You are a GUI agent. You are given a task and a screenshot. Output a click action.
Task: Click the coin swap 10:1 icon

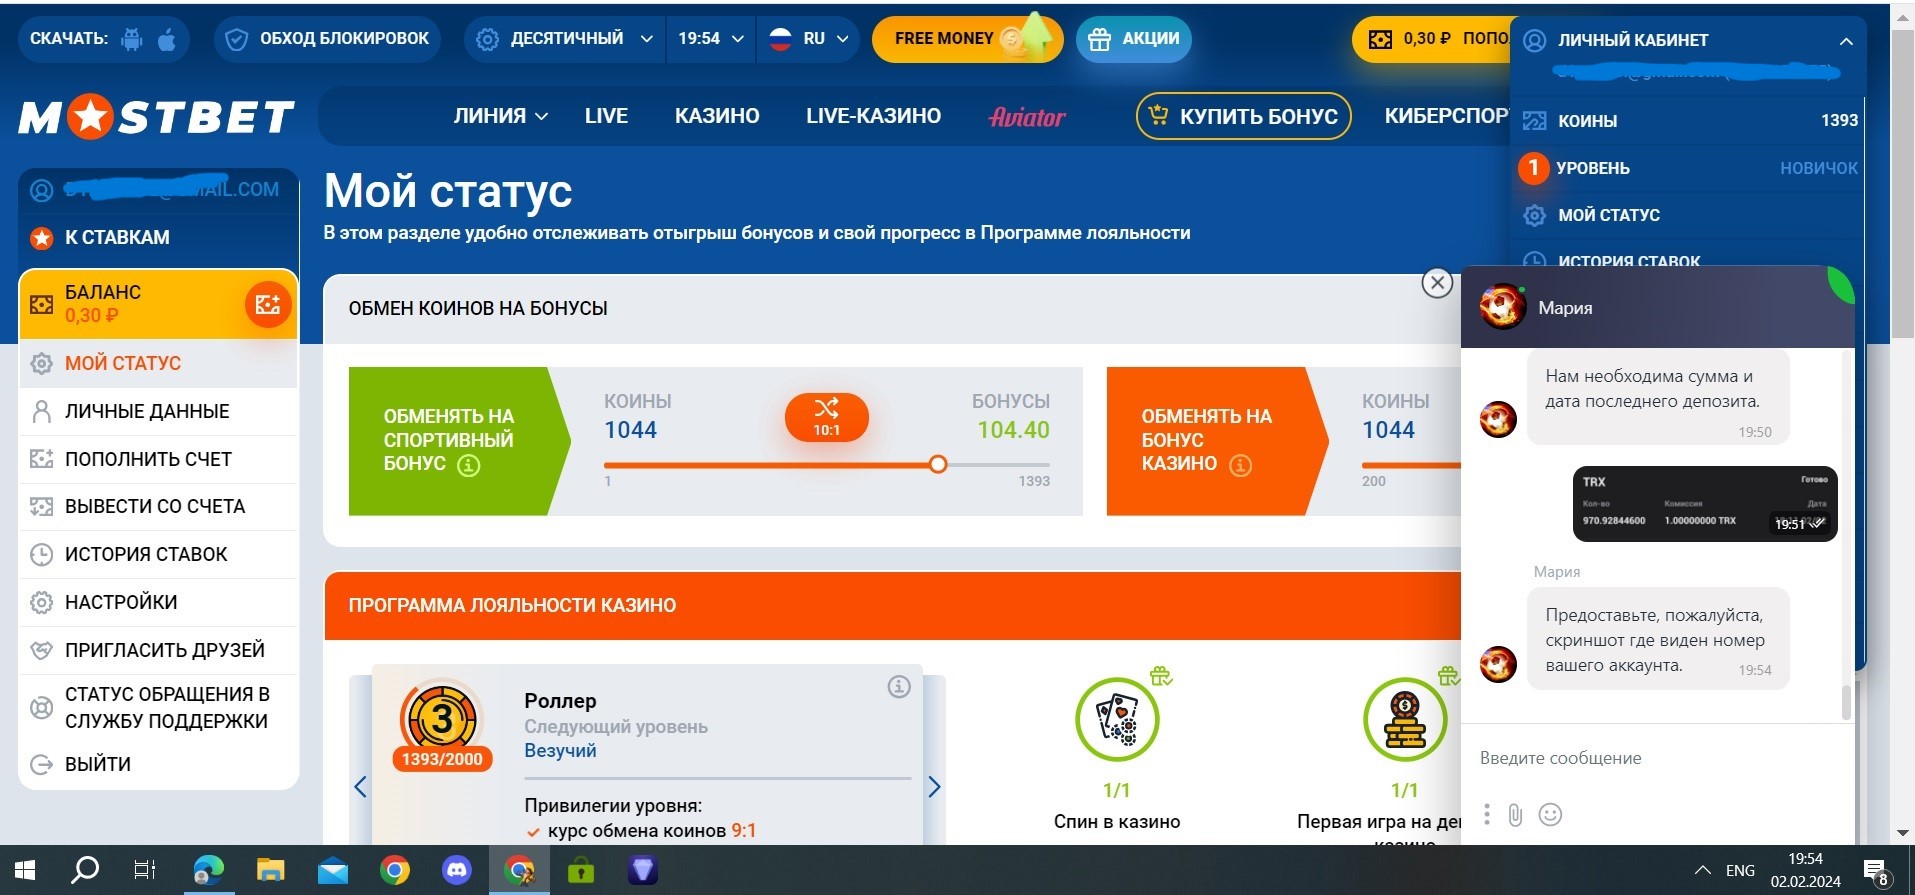826,417
